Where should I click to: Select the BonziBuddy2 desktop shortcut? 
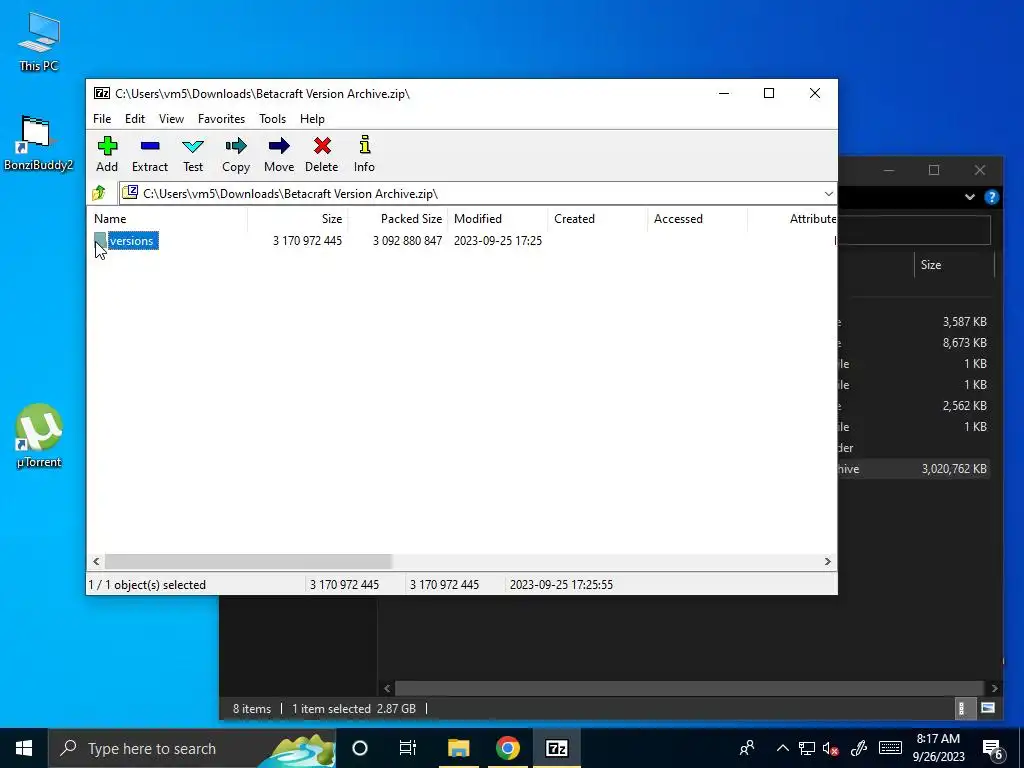tap(39, 143)
